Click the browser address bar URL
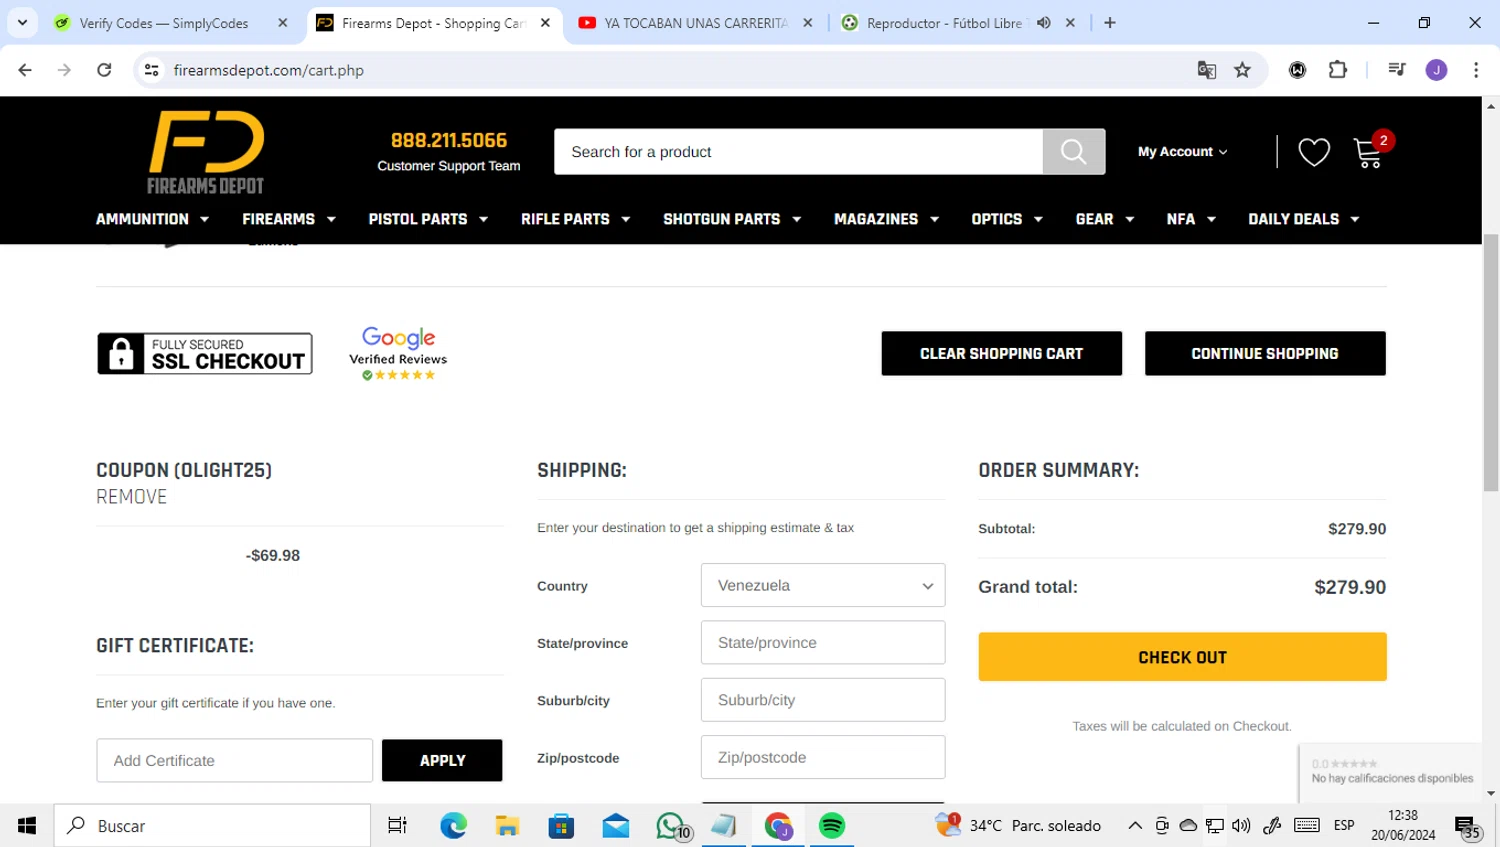1500x847 pixels. (x=269, y=70)
